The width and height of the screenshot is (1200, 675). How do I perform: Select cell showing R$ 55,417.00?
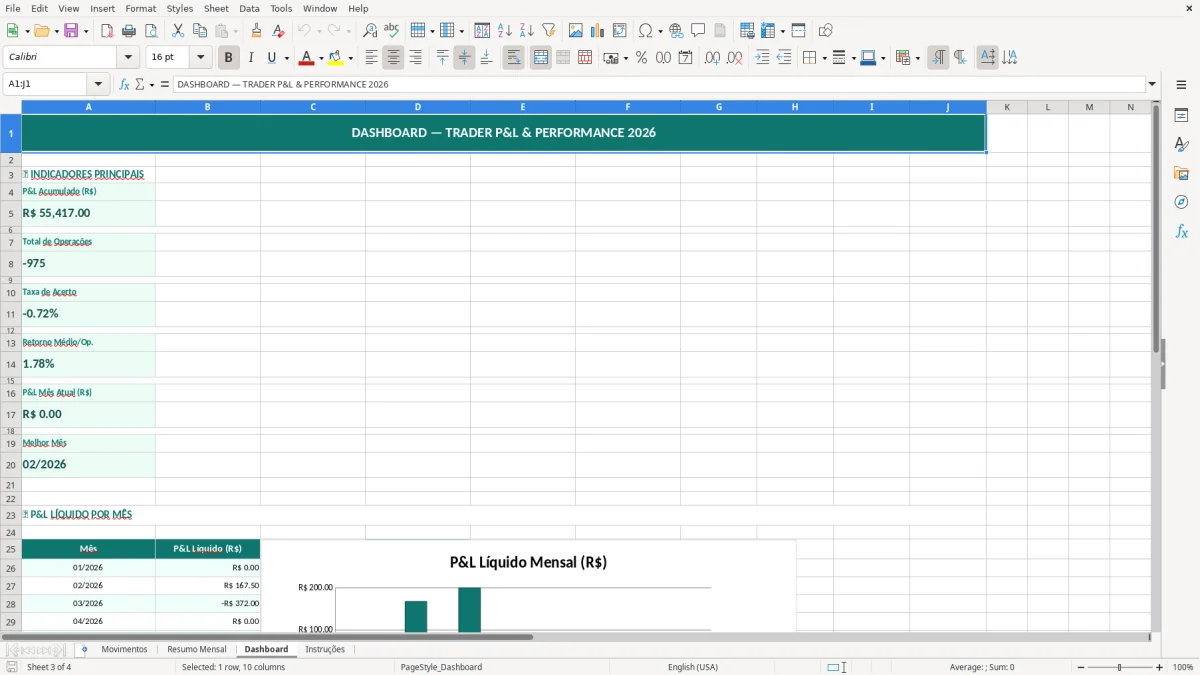pos(88,213)
